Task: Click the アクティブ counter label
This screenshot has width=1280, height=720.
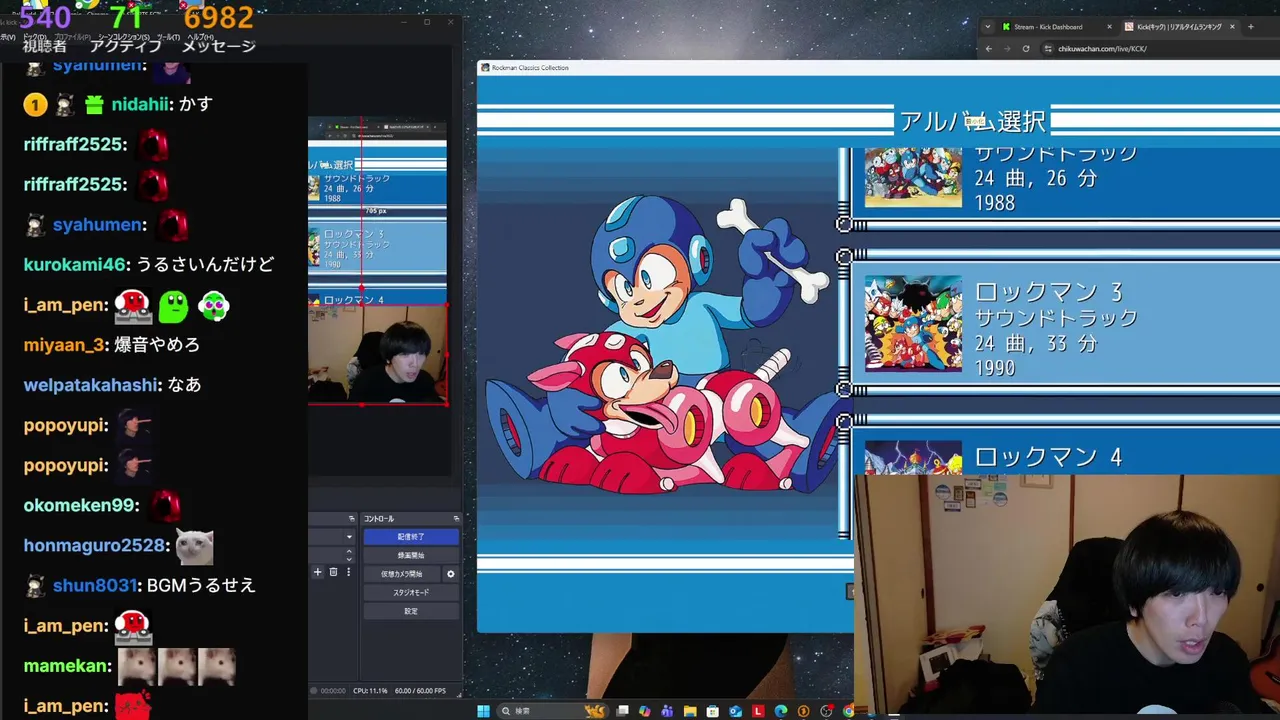Action: click(125, 45)
